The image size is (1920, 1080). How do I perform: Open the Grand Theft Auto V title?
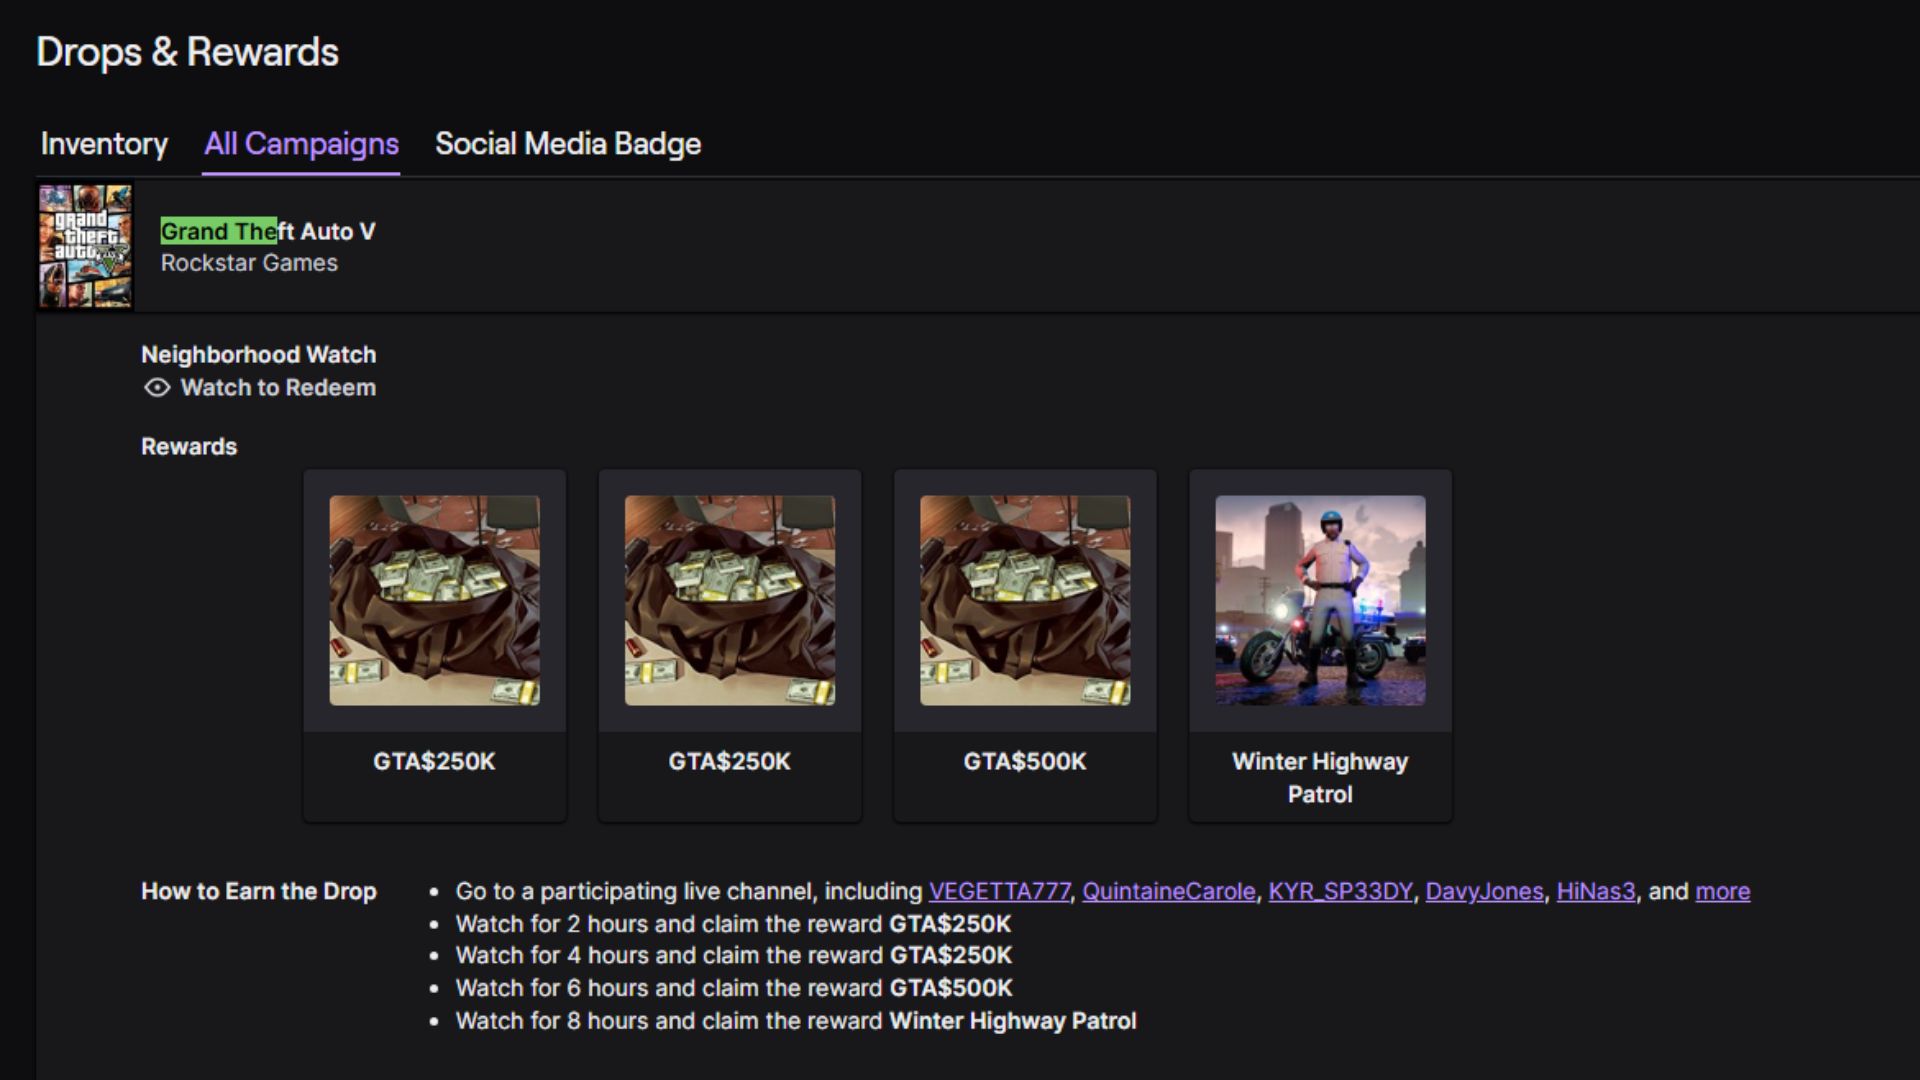(x=268, y=231)
